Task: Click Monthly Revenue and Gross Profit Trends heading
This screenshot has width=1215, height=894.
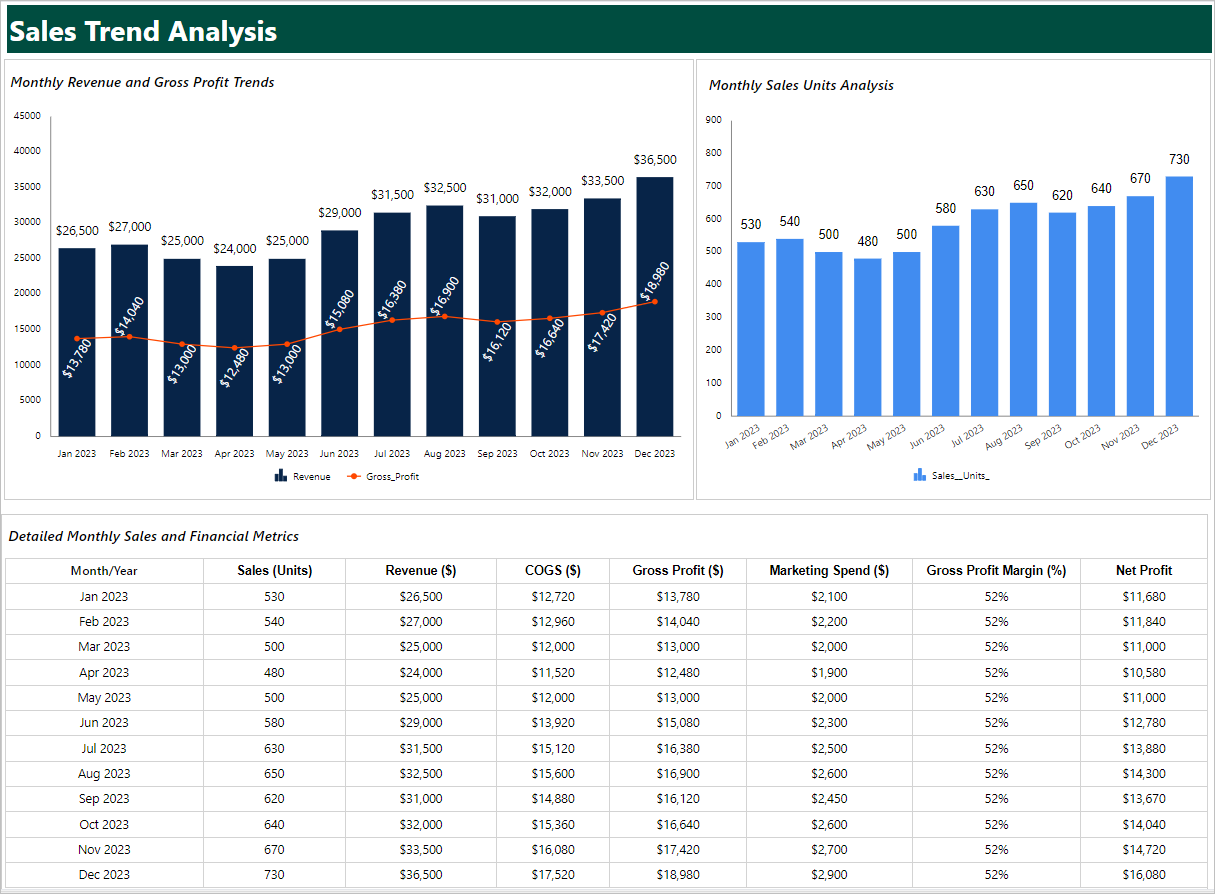Action: tap(142, 82)
